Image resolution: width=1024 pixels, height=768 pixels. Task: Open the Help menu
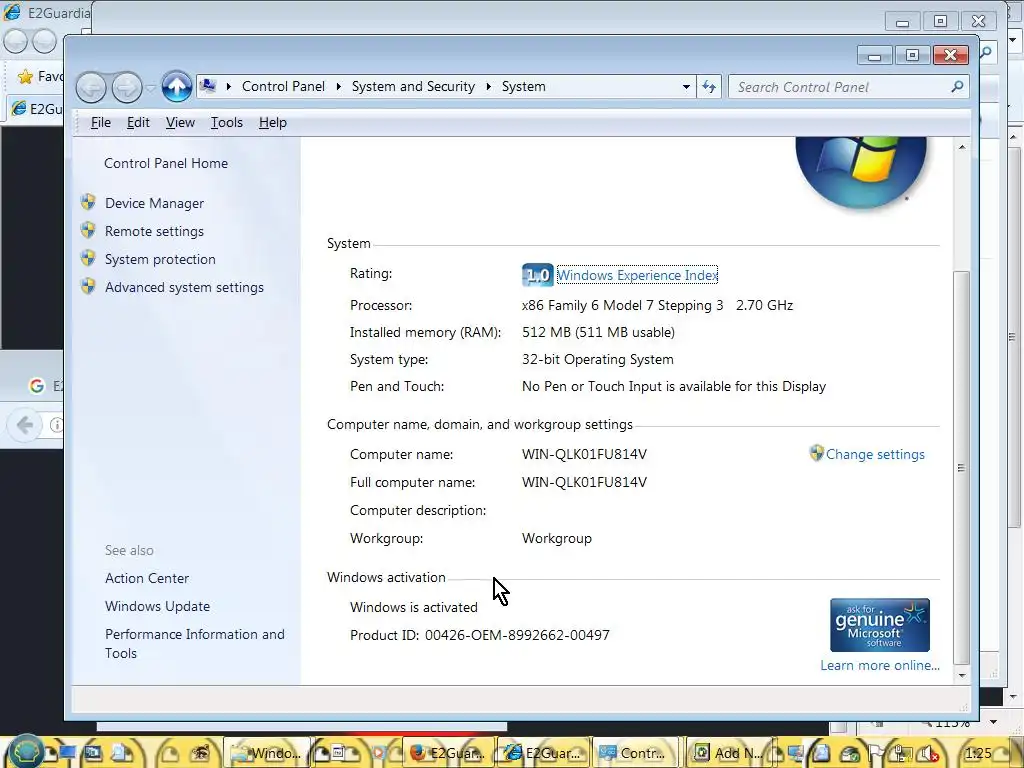point(272,123)
